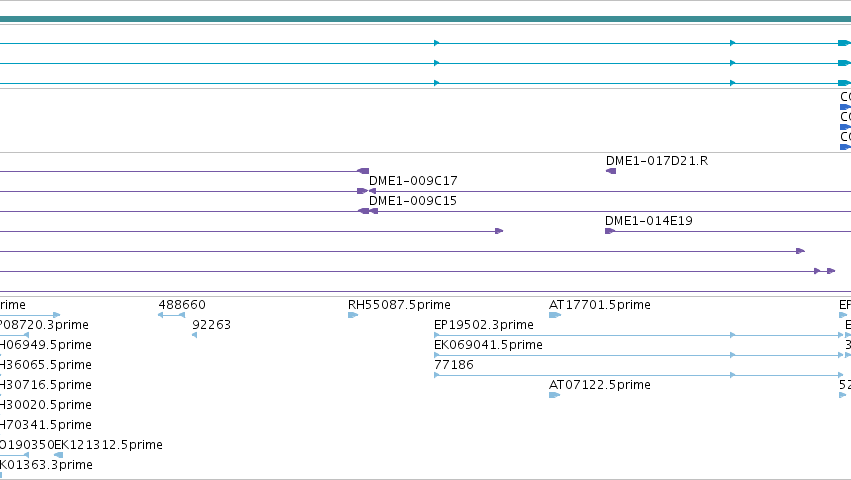Select the blue glyph under RH55087.5prime

point(353,315)
